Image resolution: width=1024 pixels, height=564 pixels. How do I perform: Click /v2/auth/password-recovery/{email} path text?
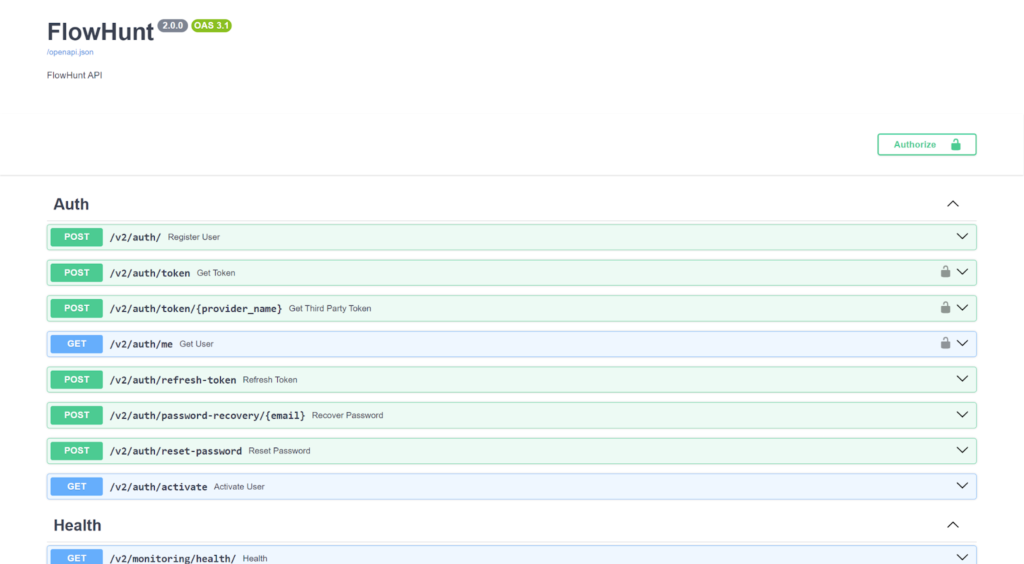click(x=207, y=415)
